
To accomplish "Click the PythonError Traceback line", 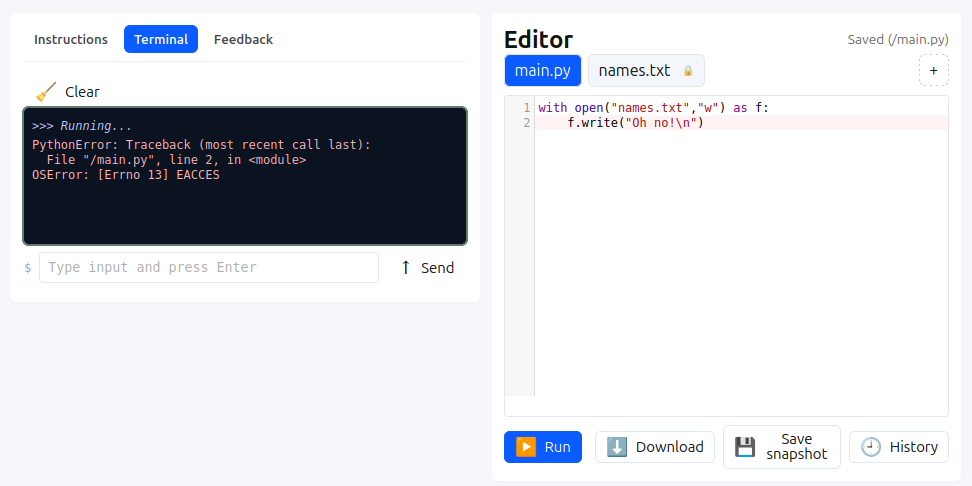I will [x=201, y=144].
